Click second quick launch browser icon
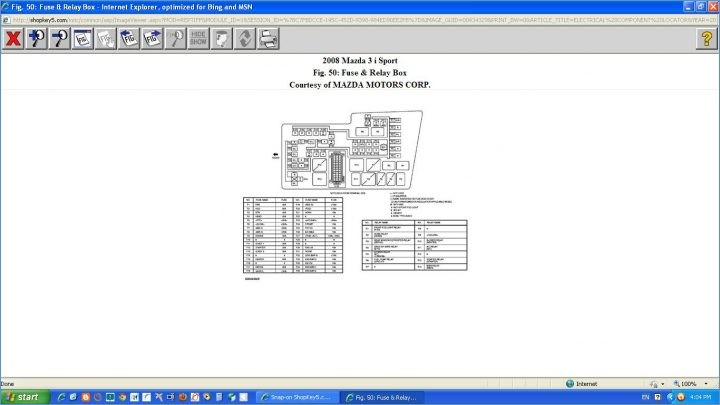The width and height of the screenshot is (720, 405). click(x=73, y=397)
